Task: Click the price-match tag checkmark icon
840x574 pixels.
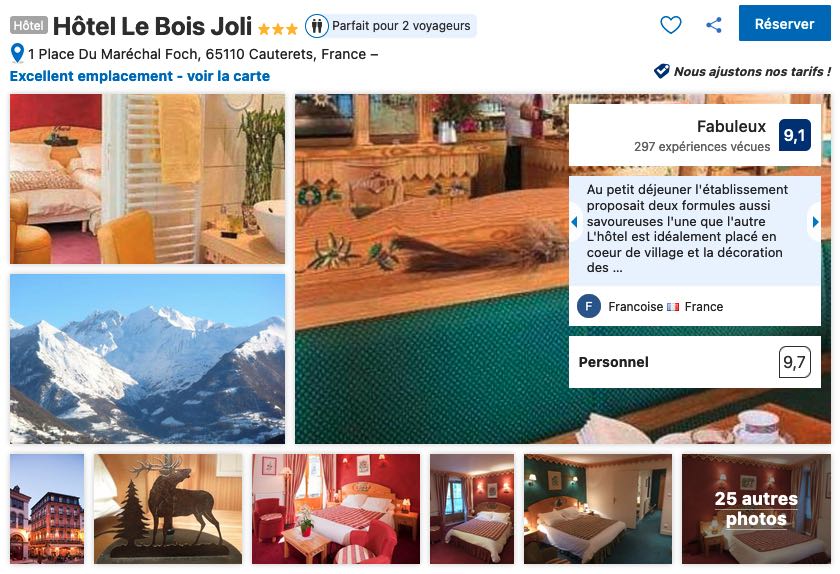Action: [662, 71]
